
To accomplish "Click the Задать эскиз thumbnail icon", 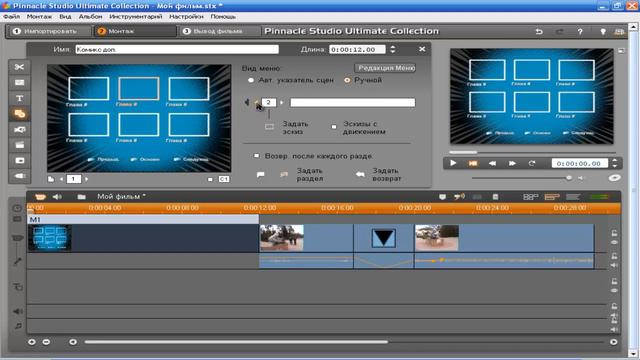I will click(269, 127).
